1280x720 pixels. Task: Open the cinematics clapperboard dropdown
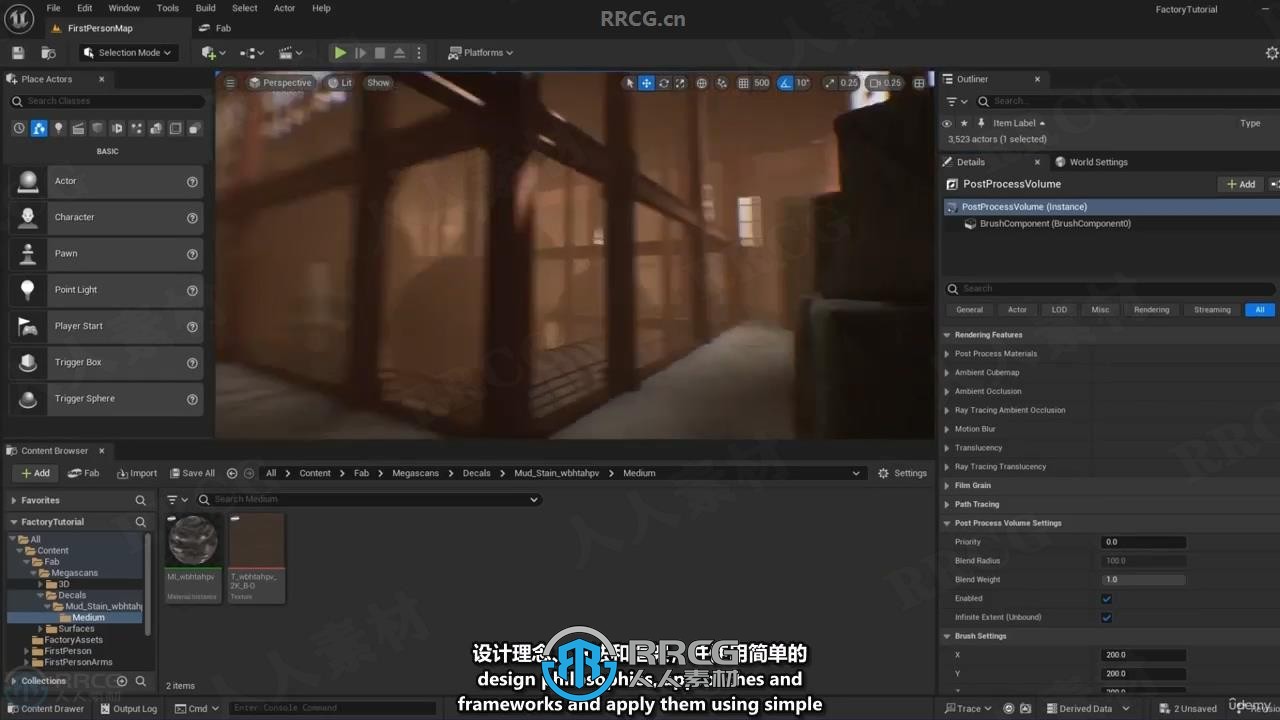tap(291, 53)
